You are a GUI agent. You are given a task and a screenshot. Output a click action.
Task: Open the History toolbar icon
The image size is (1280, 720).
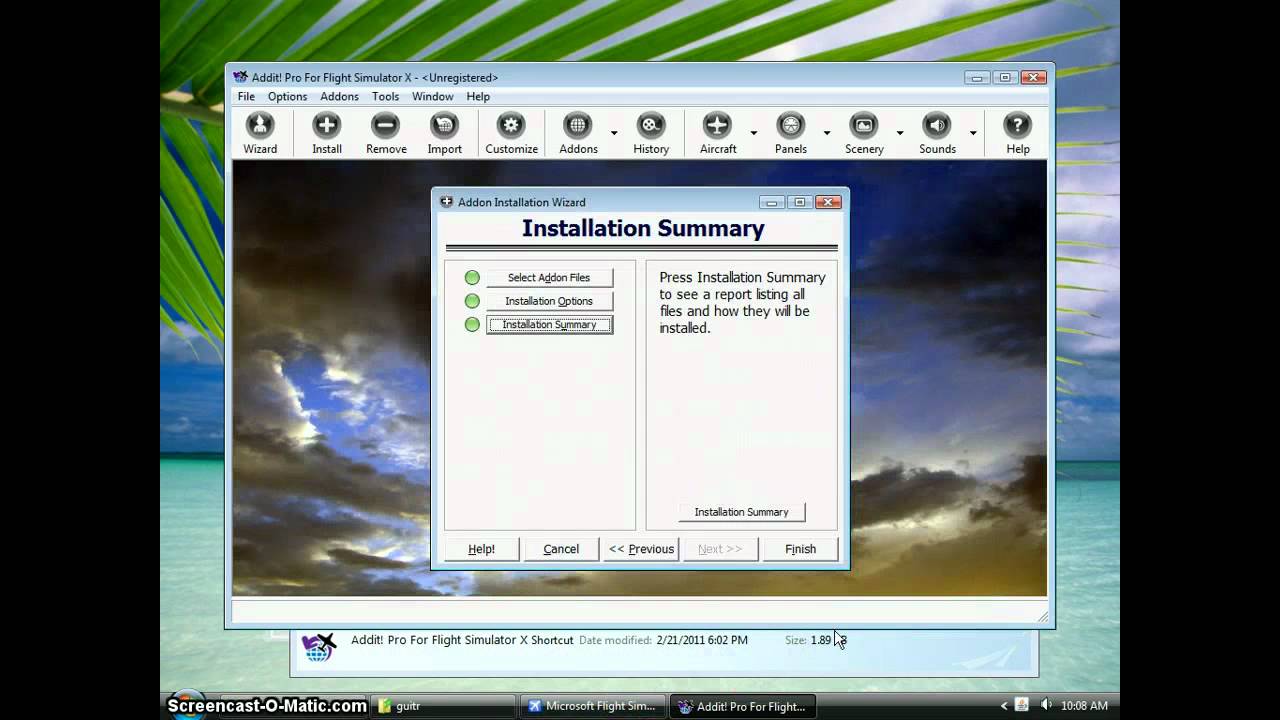[651, 125]
